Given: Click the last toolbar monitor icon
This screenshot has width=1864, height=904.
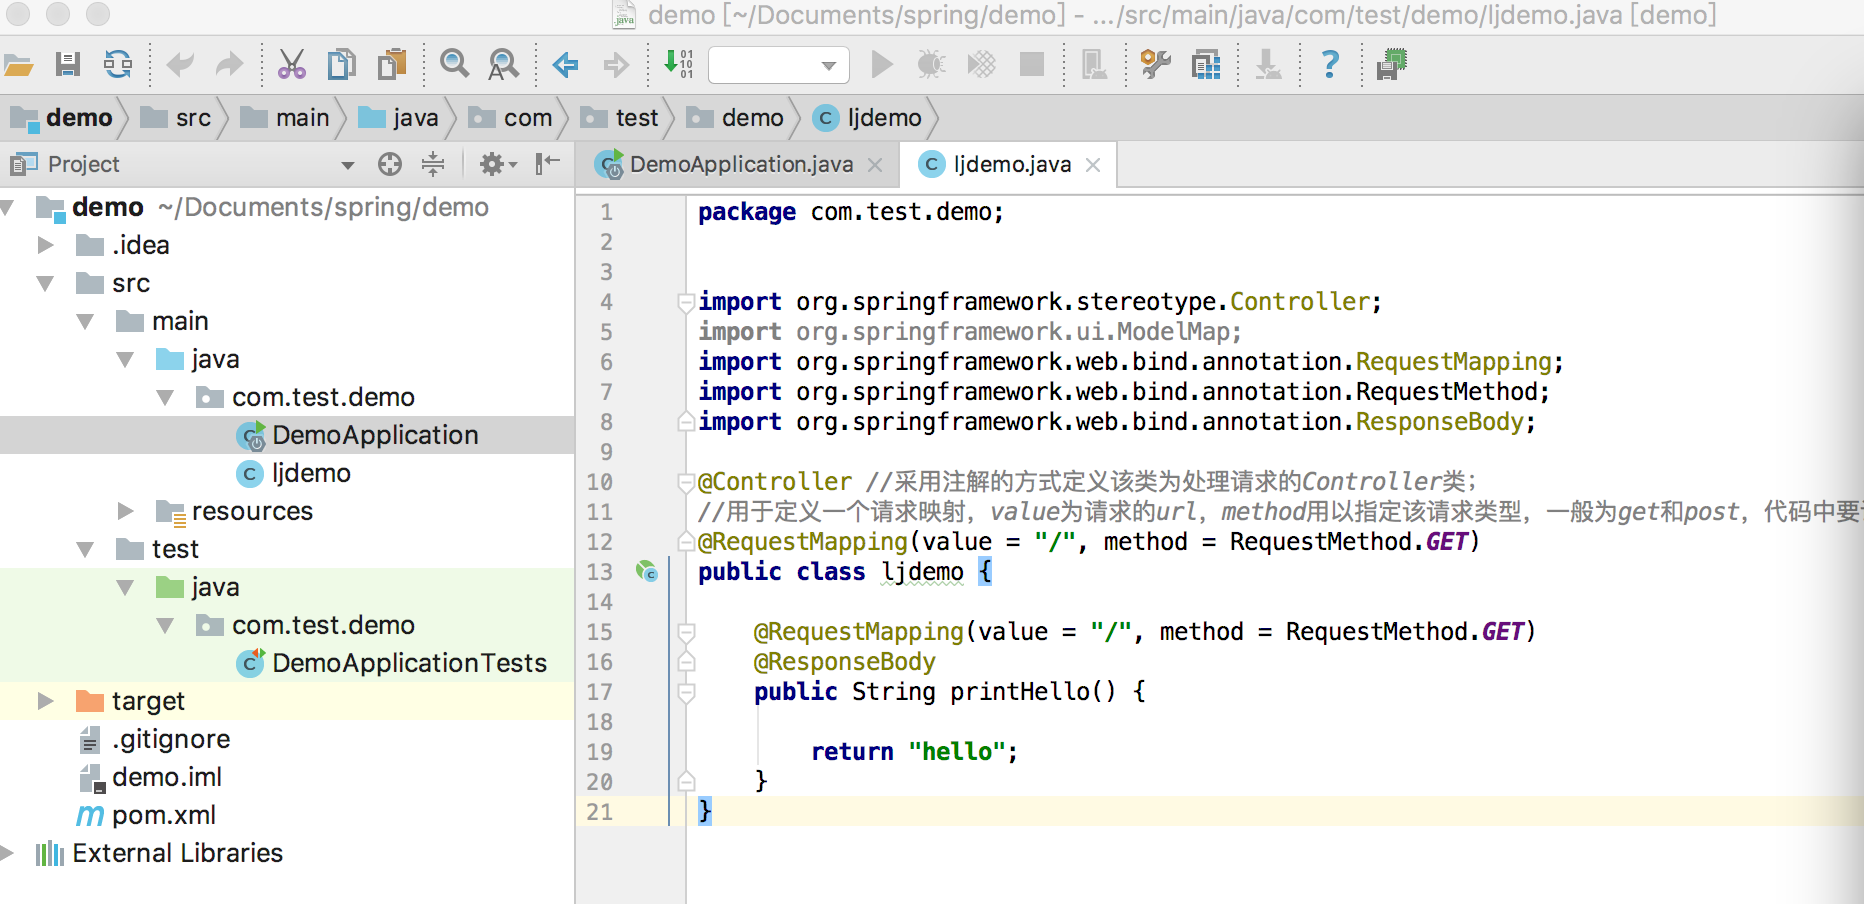Looking at the screenshot, I should (1391, 65).
